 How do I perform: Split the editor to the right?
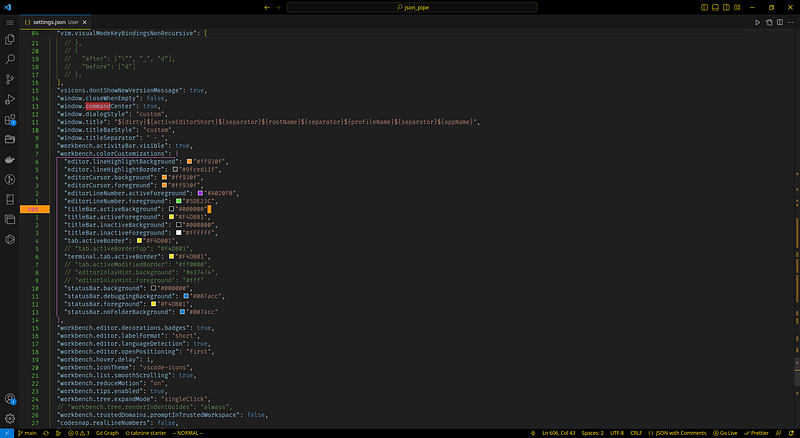(x=780, y=22)
